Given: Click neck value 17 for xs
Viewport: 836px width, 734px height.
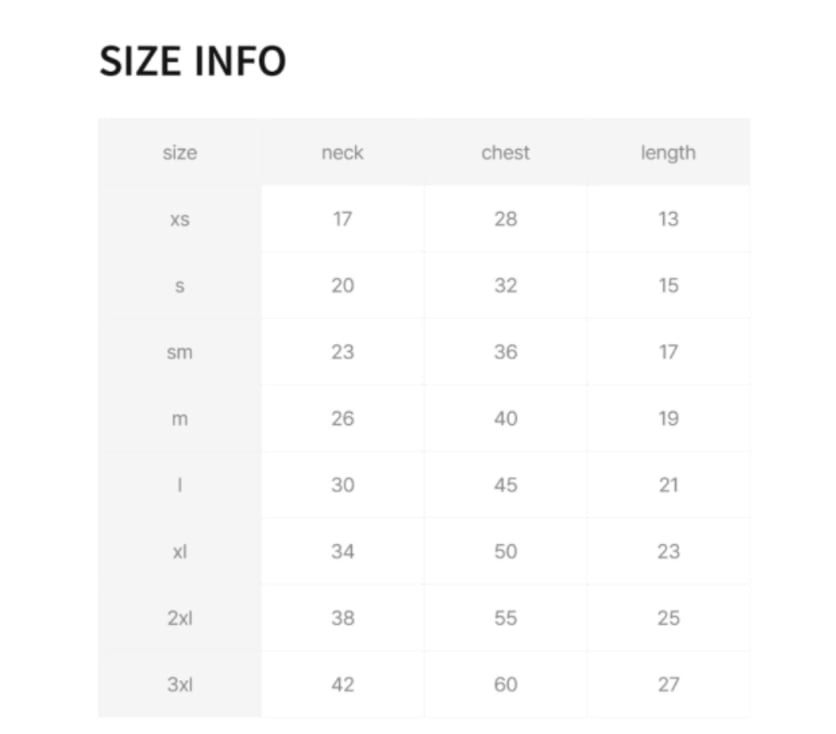Looking at the screenshot, I should [x=342, y=219].
